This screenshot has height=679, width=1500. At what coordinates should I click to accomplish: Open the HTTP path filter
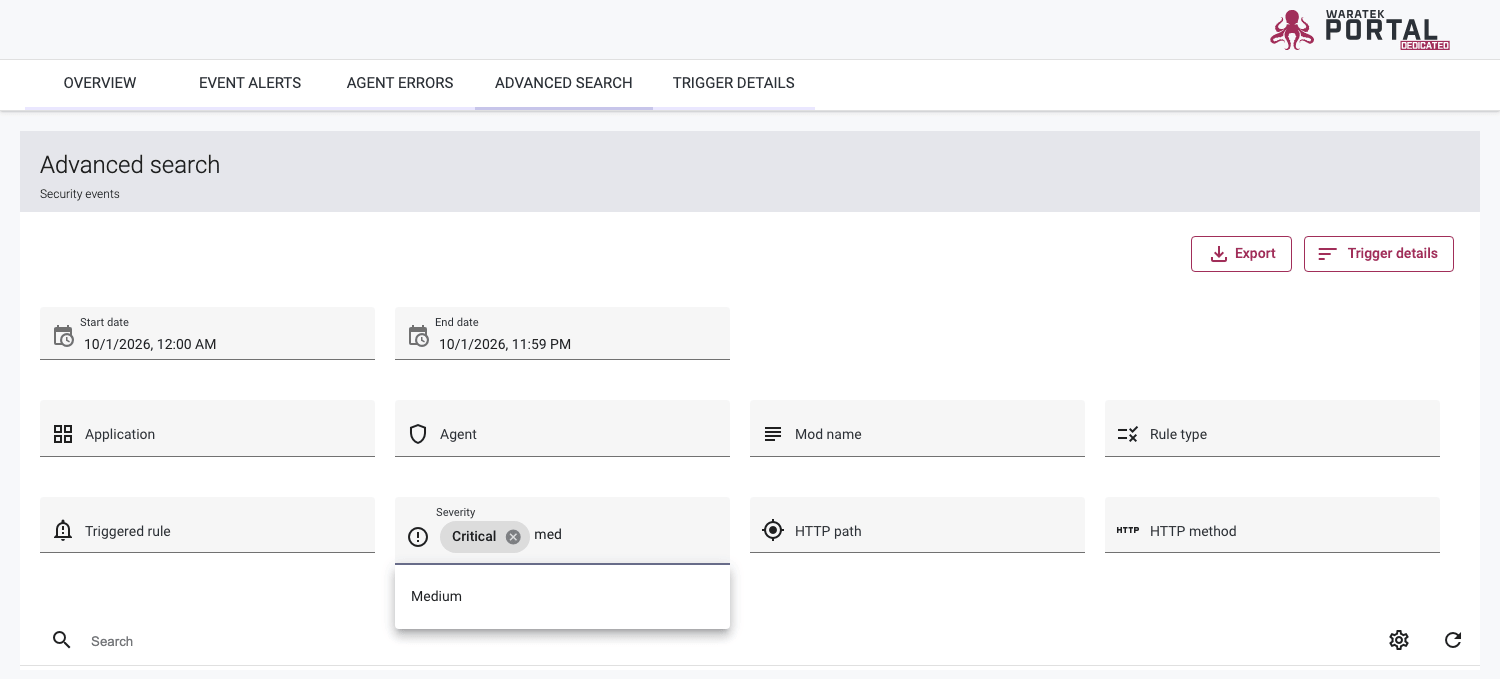pyautogui.click(x=917, y=525)
